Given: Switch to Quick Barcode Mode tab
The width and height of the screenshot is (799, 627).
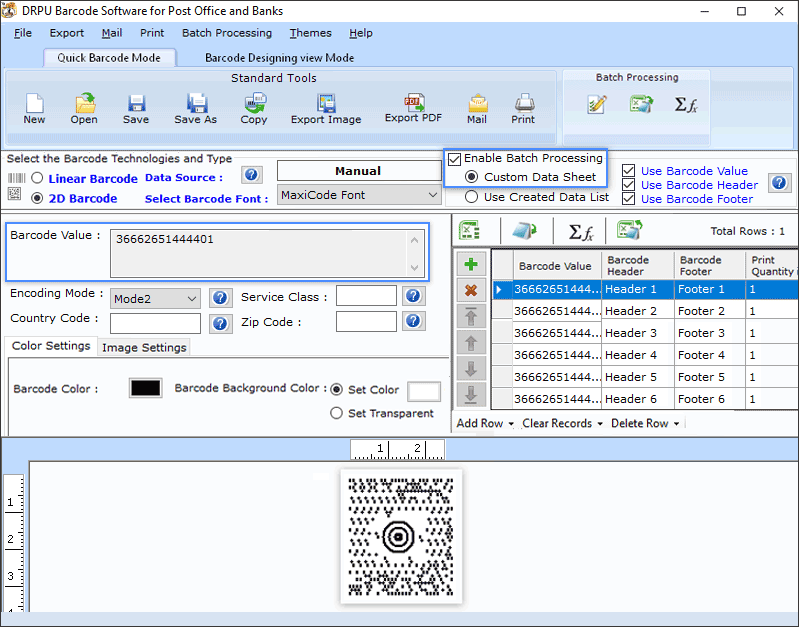Looking at the screenshot, I should pos(109,58).
